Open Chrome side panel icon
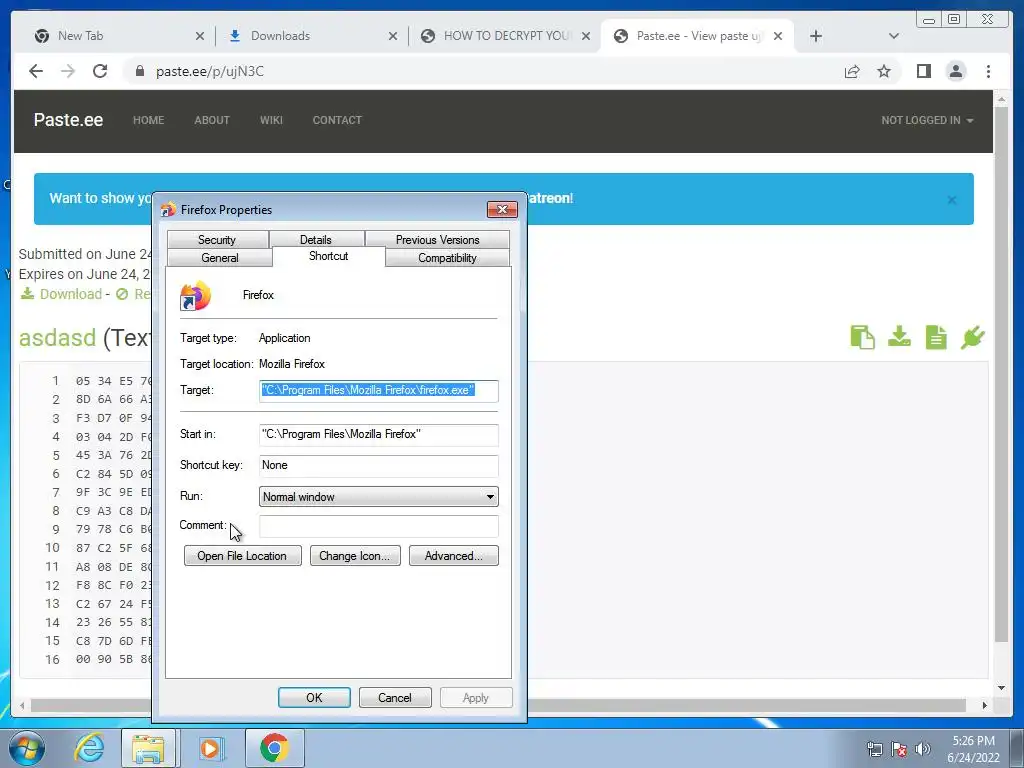The image size is (1024, 768). coord(923,71)
